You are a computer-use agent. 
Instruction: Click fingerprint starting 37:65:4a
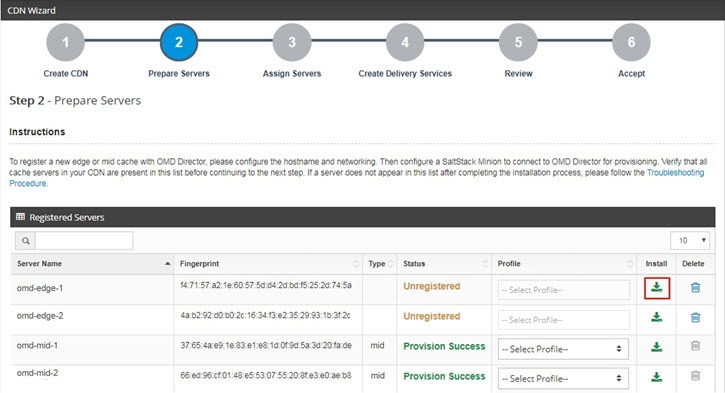(266, 345)
